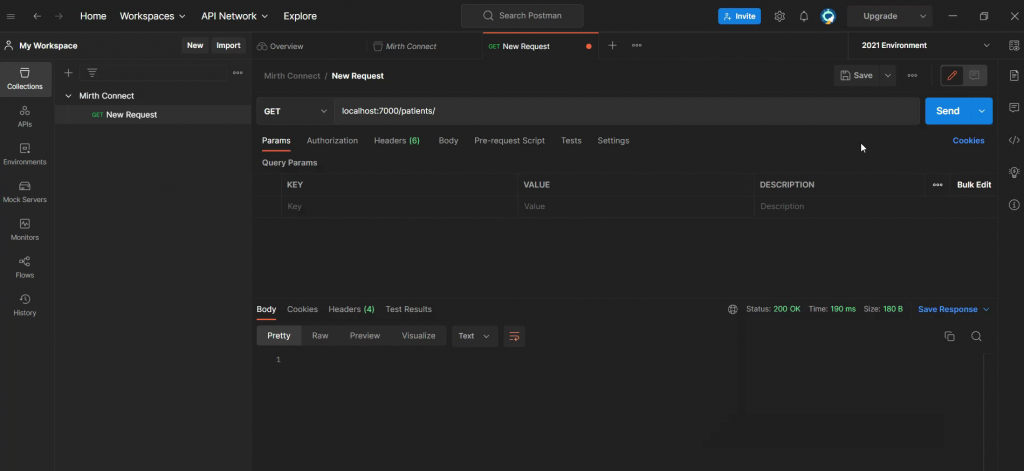Open the Authorization tab
This screenshot has height=471, width=1024.
(x=332, y=141)
